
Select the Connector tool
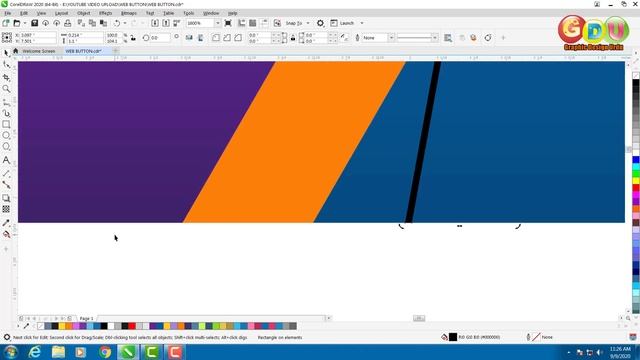(6, 184)
